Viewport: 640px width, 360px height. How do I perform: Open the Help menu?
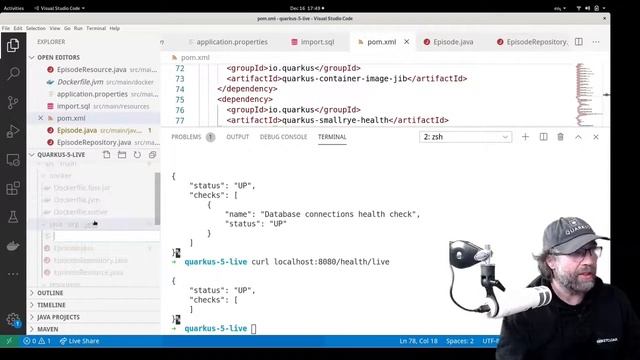click(x=115, y=28)
